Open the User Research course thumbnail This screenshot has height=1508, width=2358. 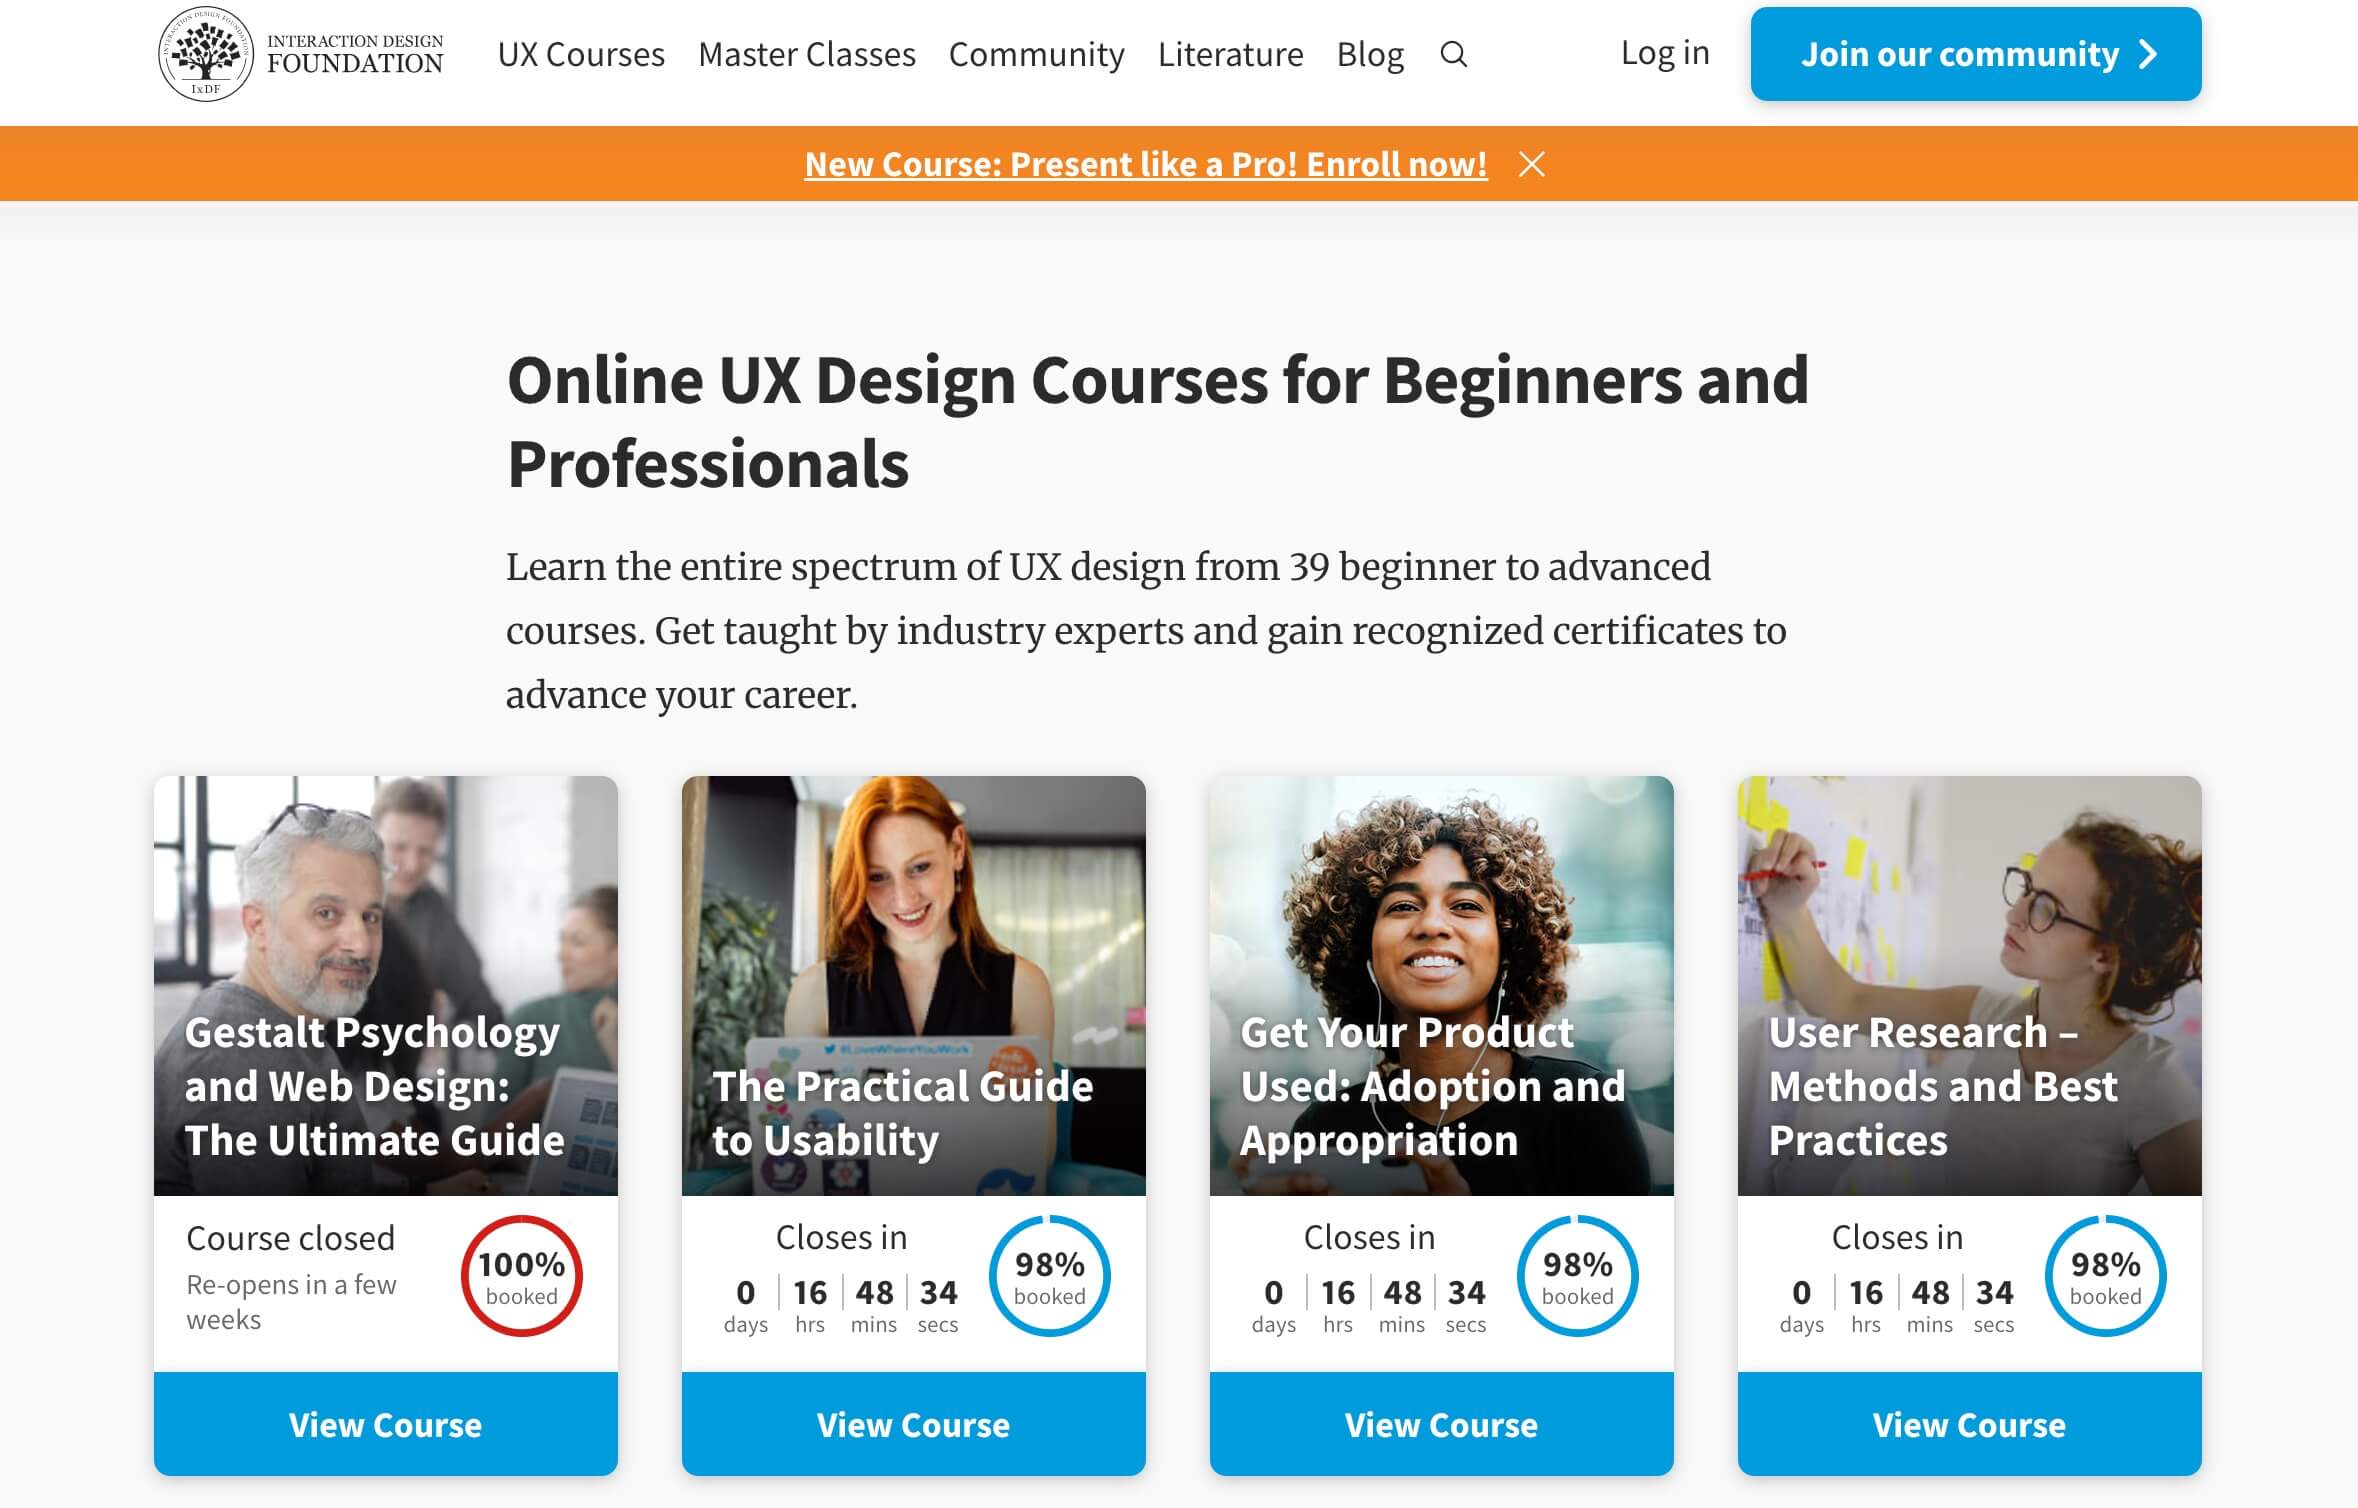click(1970, 986)
